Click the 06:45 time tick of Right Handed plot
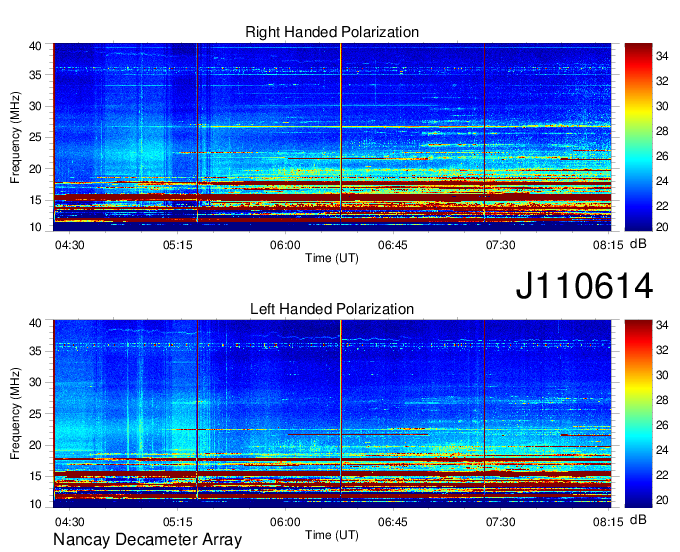This screenshot has width=680, height=552. [392, 245]
